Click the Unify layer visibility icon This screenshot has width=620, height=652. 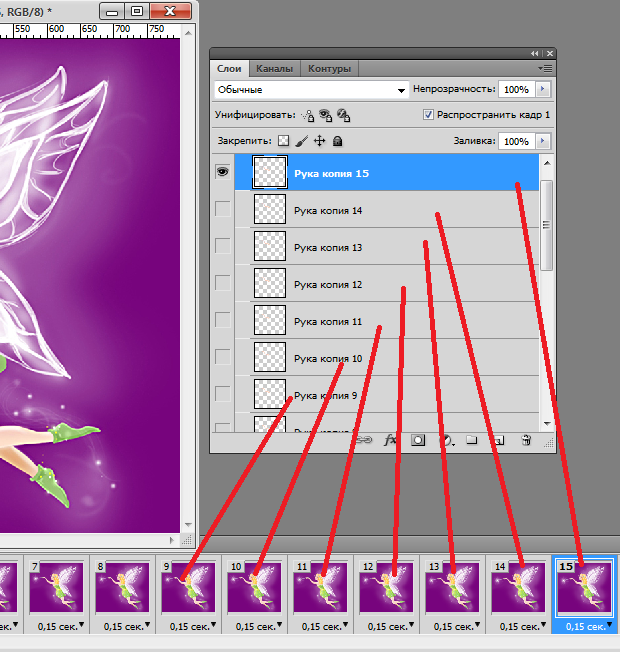click(x=326, y=115)
